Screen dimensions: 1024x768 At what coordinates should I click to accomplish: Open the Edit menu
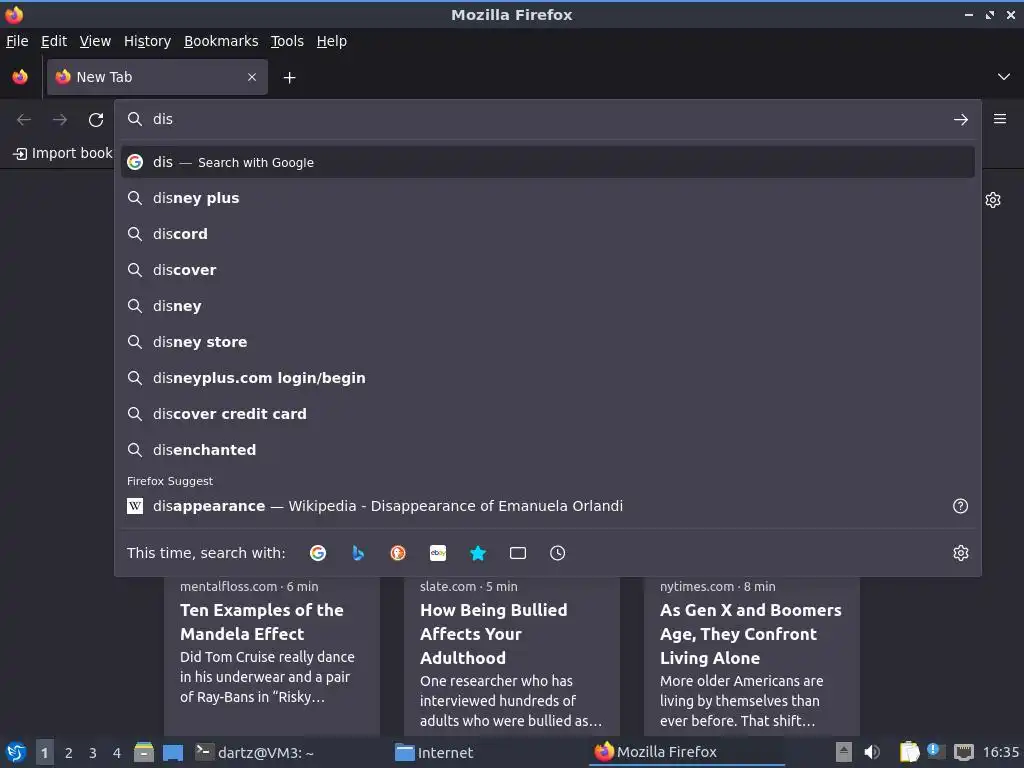tap(54, 41)
